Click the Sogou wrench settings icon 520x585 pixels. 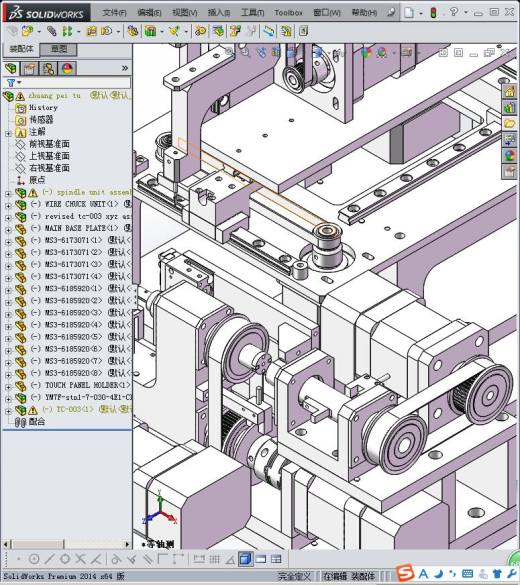(x=513, y=573)
